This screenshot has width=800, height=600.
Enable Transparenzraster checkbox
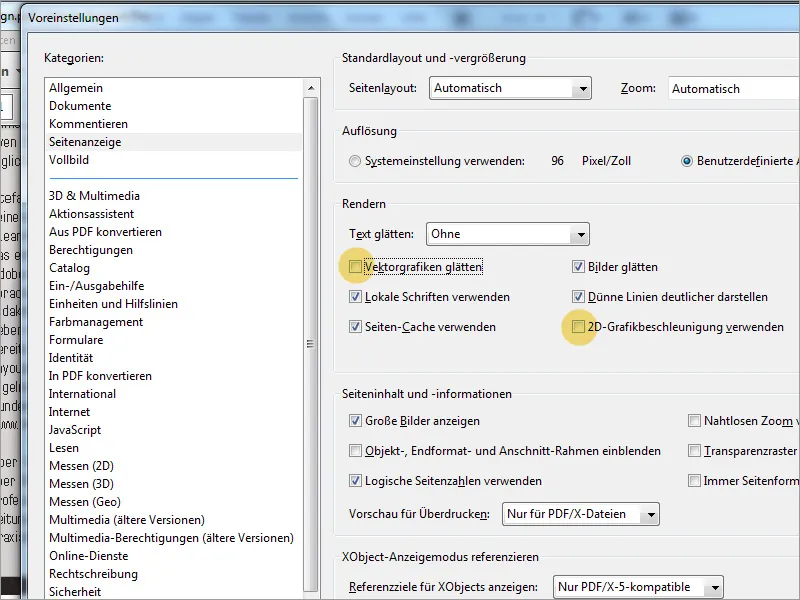pos(694,451)
